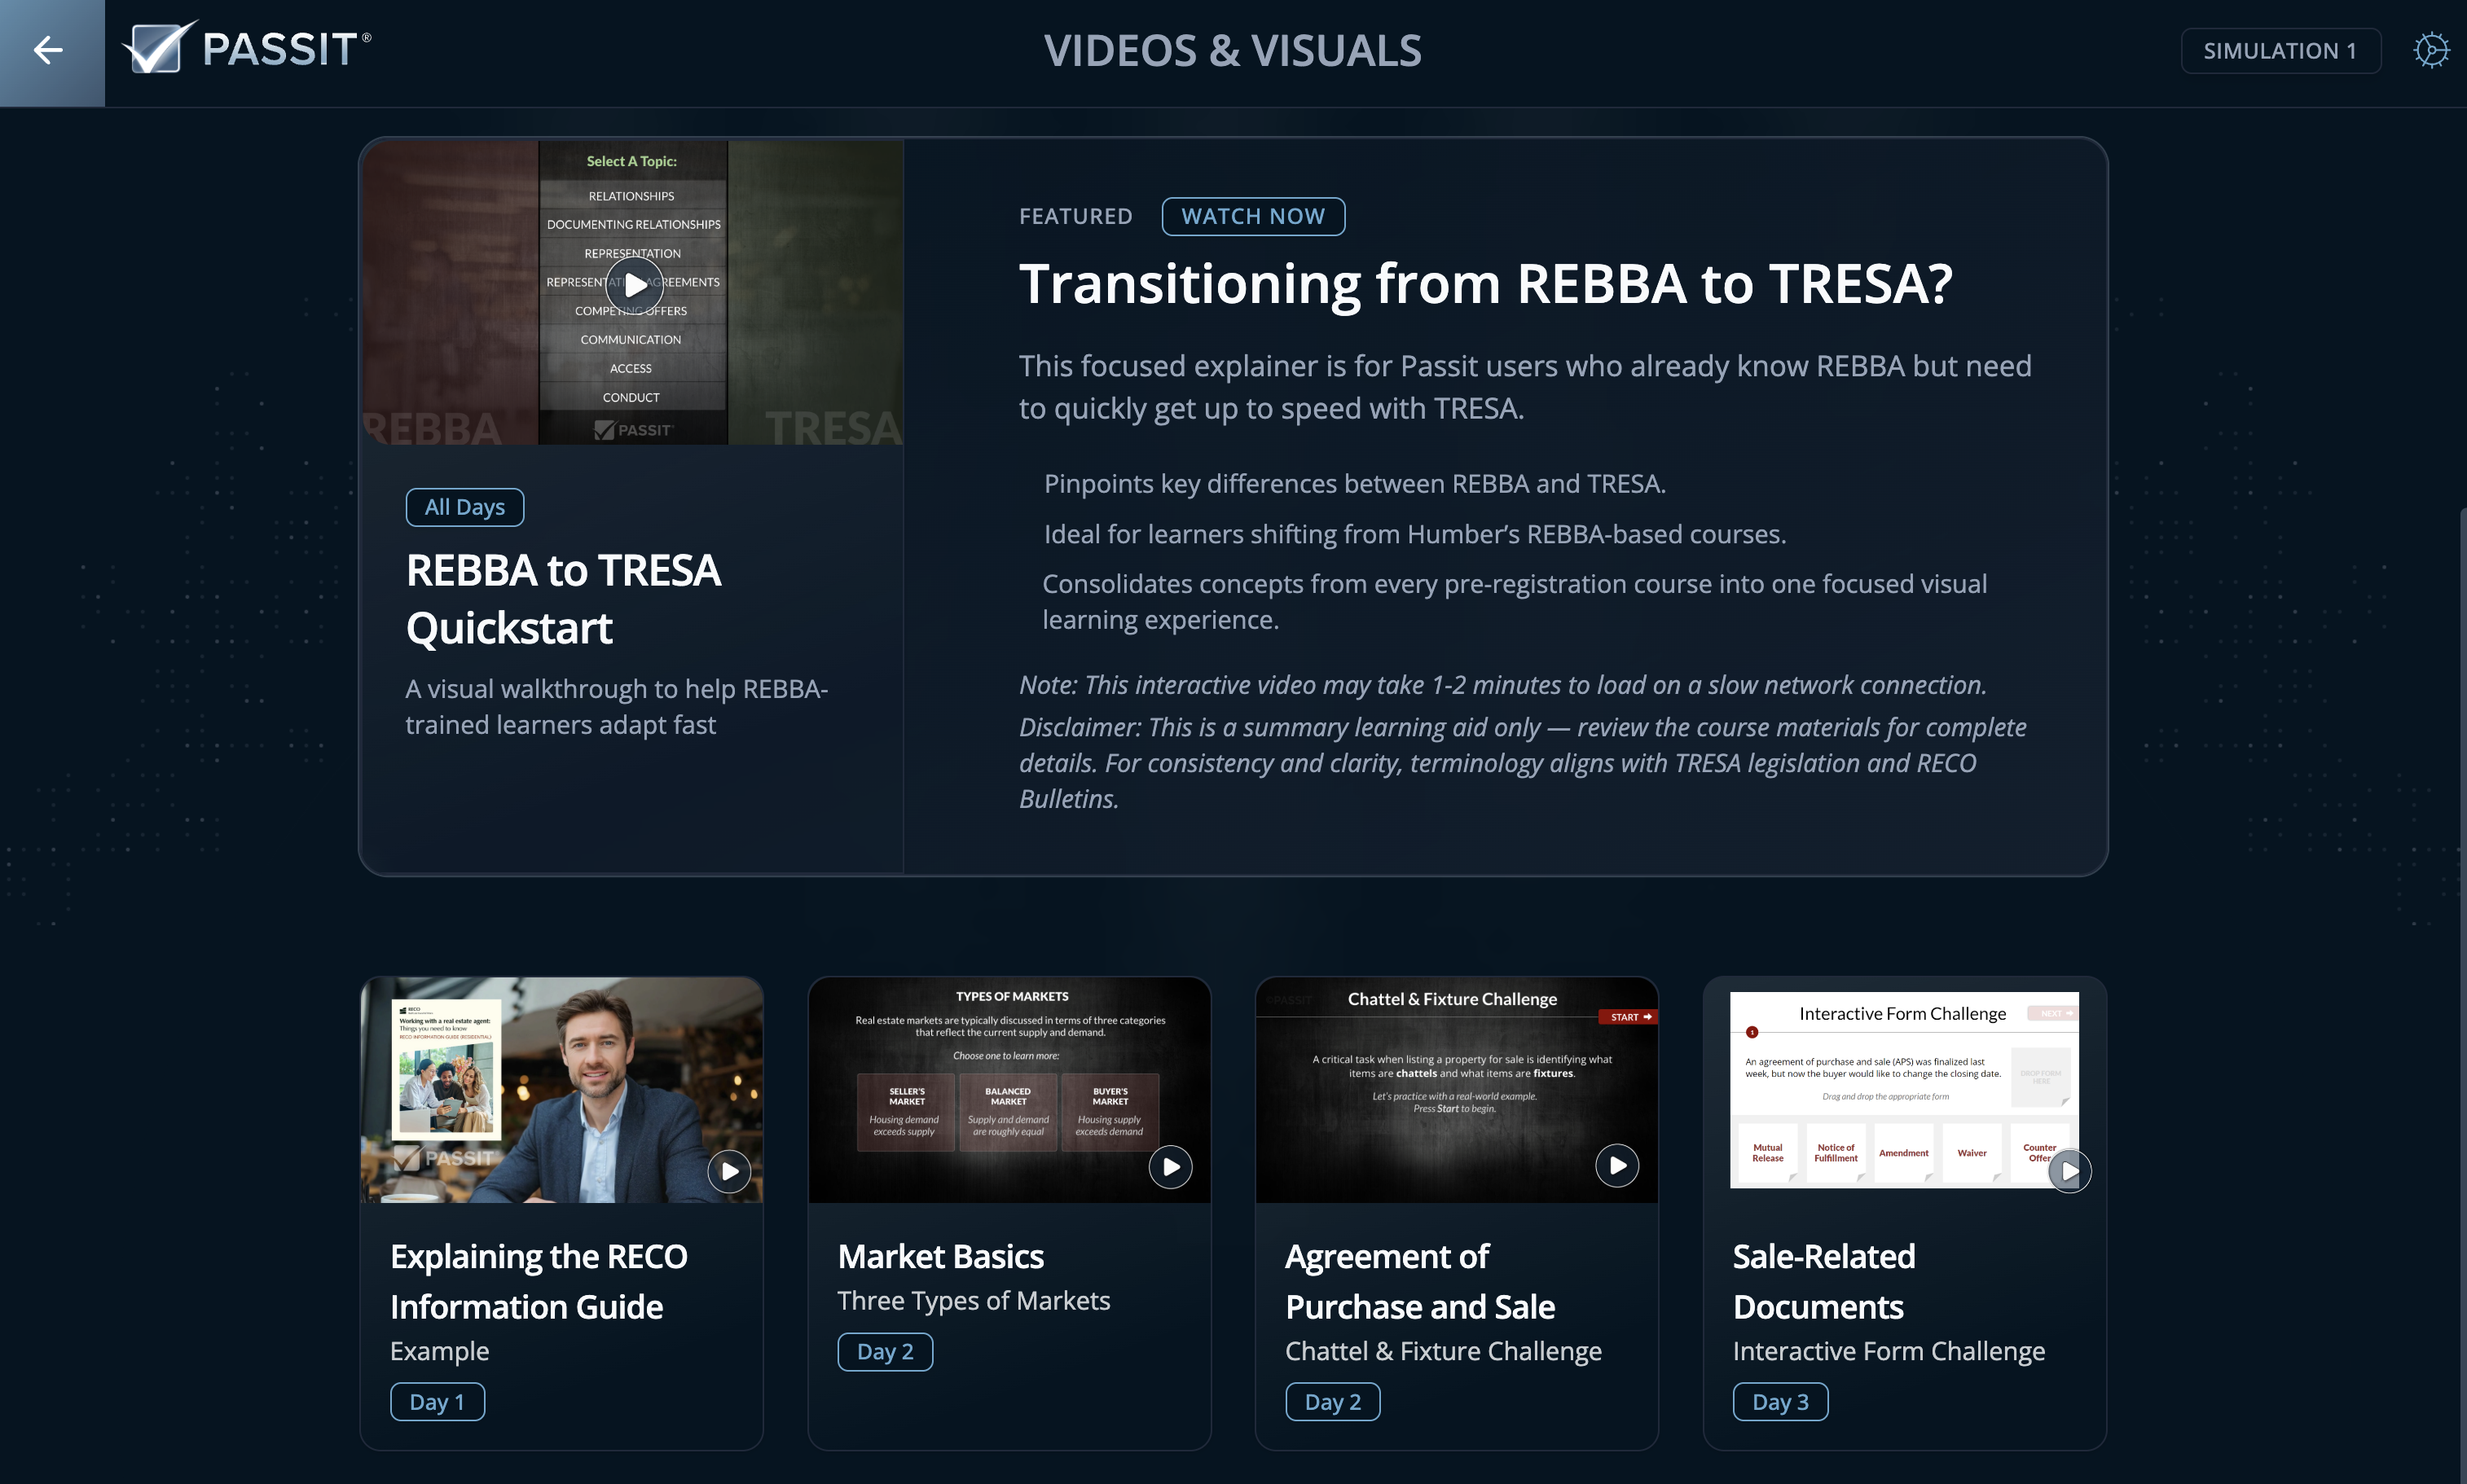Select the All Days filter badge
2467x1484 pixels.
coord(464,506)
